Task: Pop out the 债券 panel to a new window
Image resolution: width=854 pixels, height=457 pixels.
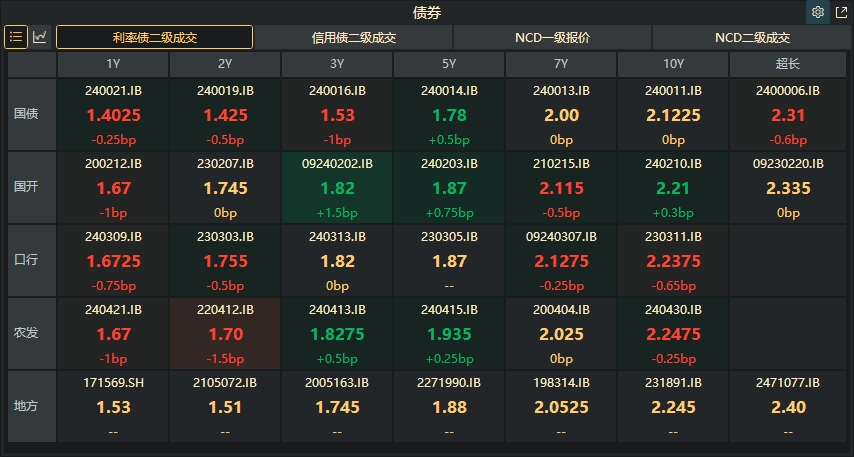Action: click(841, 13)
